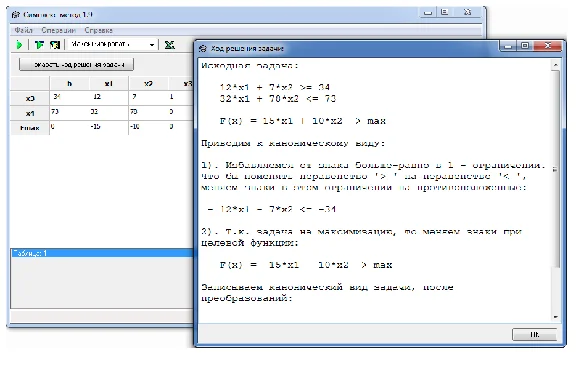Click cell with value 34 in row x3
576x368 pixels.
[x=69, y=98]
